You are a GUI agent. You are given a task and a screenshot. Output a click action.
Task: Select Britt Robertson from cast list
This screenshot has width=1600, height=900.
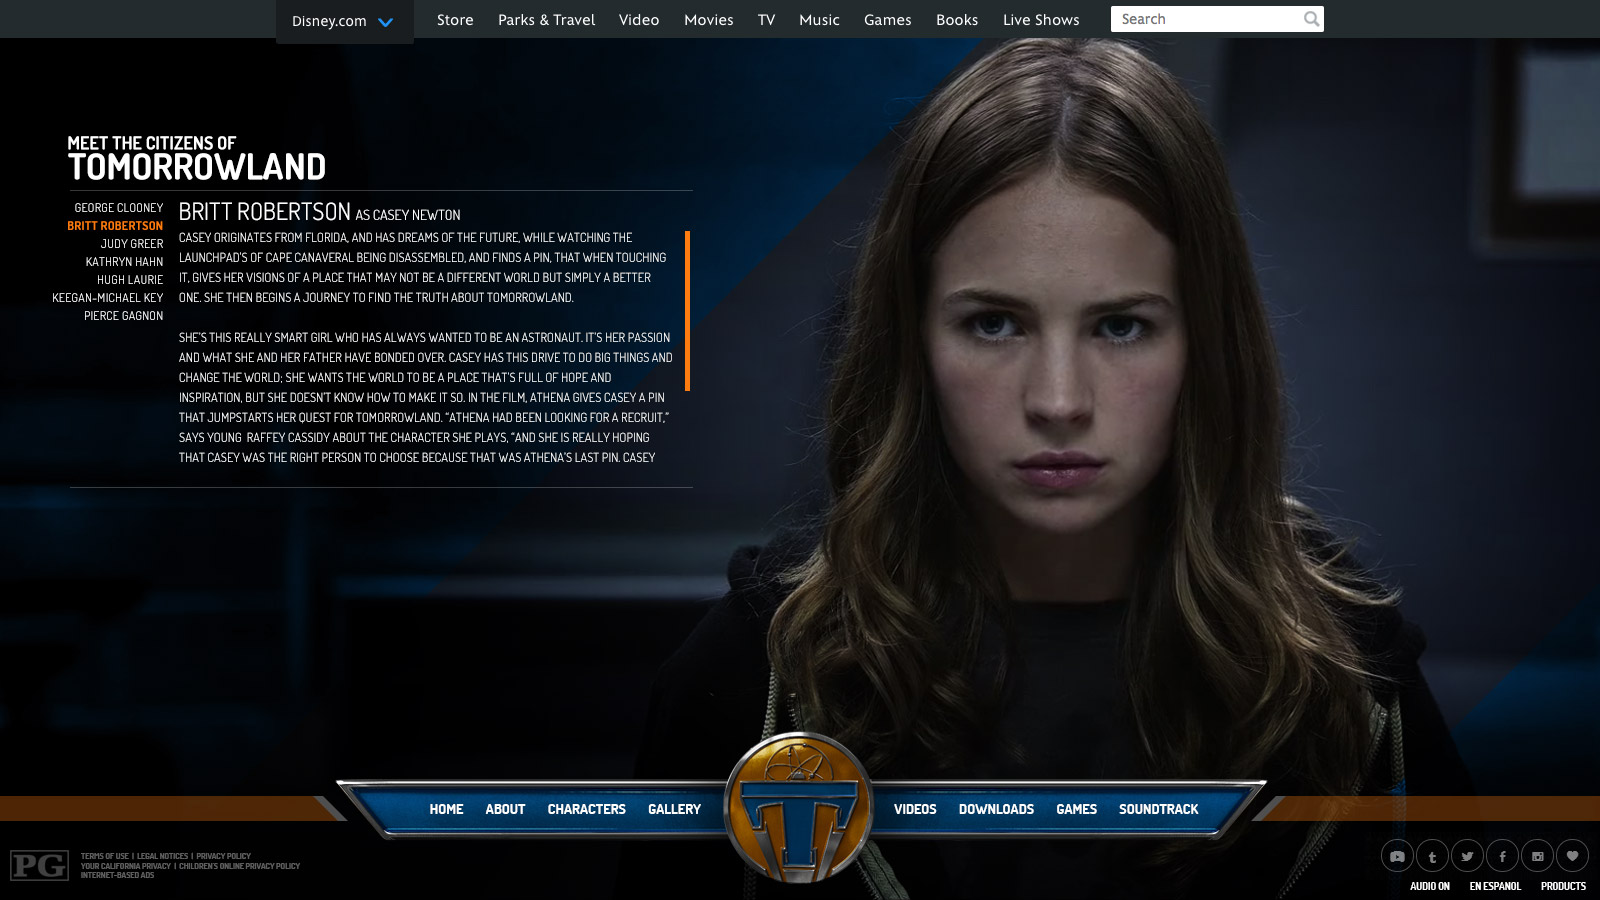click(x=115, y=226)
